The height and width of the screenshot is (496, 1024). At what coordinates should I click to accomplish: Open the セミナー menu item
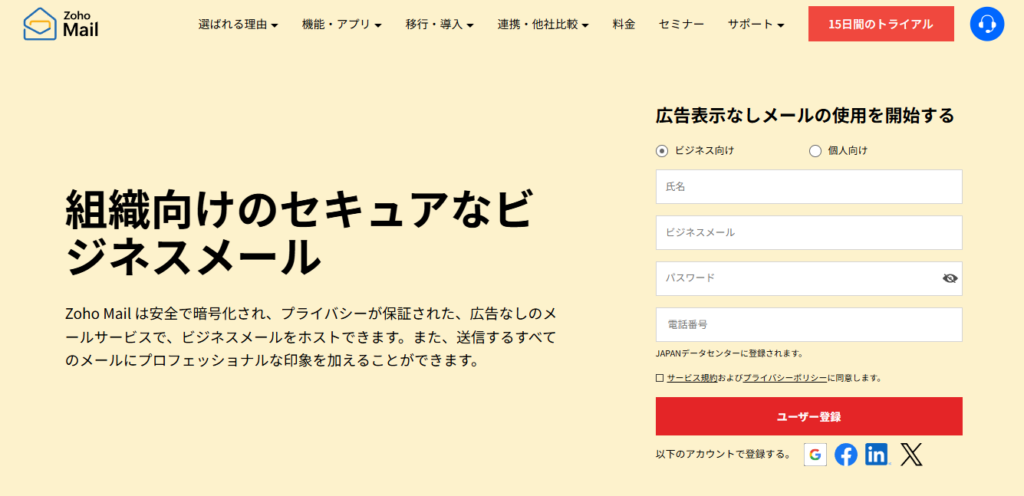pyautogui.click(x=681, y=24)
